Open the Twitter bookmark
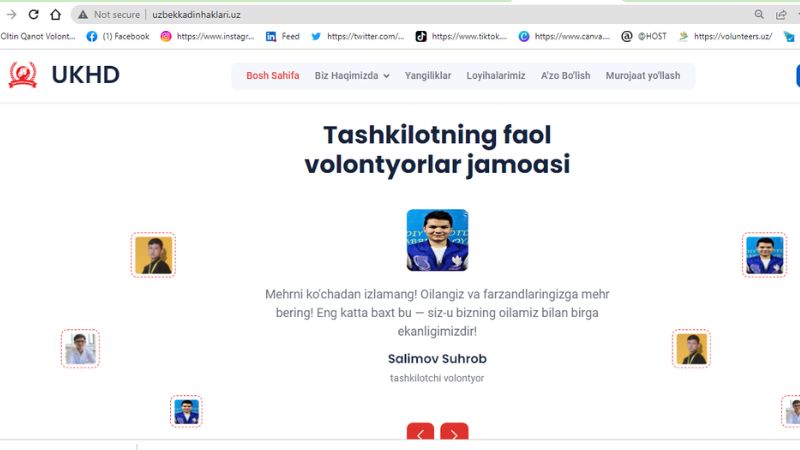 coord(357,36)
